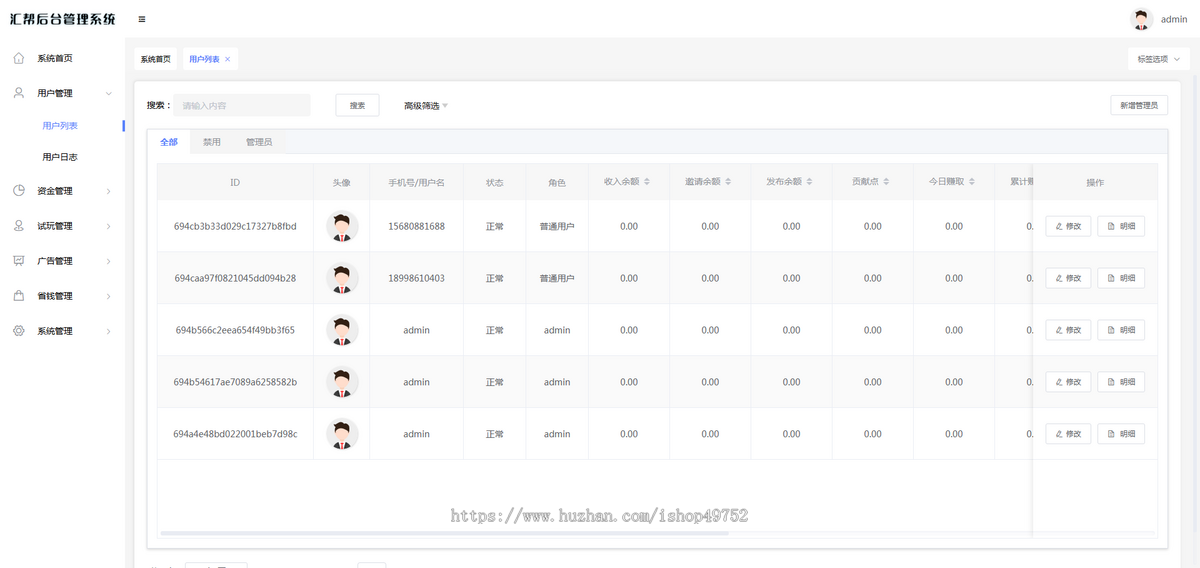Click the ID column header

point(235,183)
